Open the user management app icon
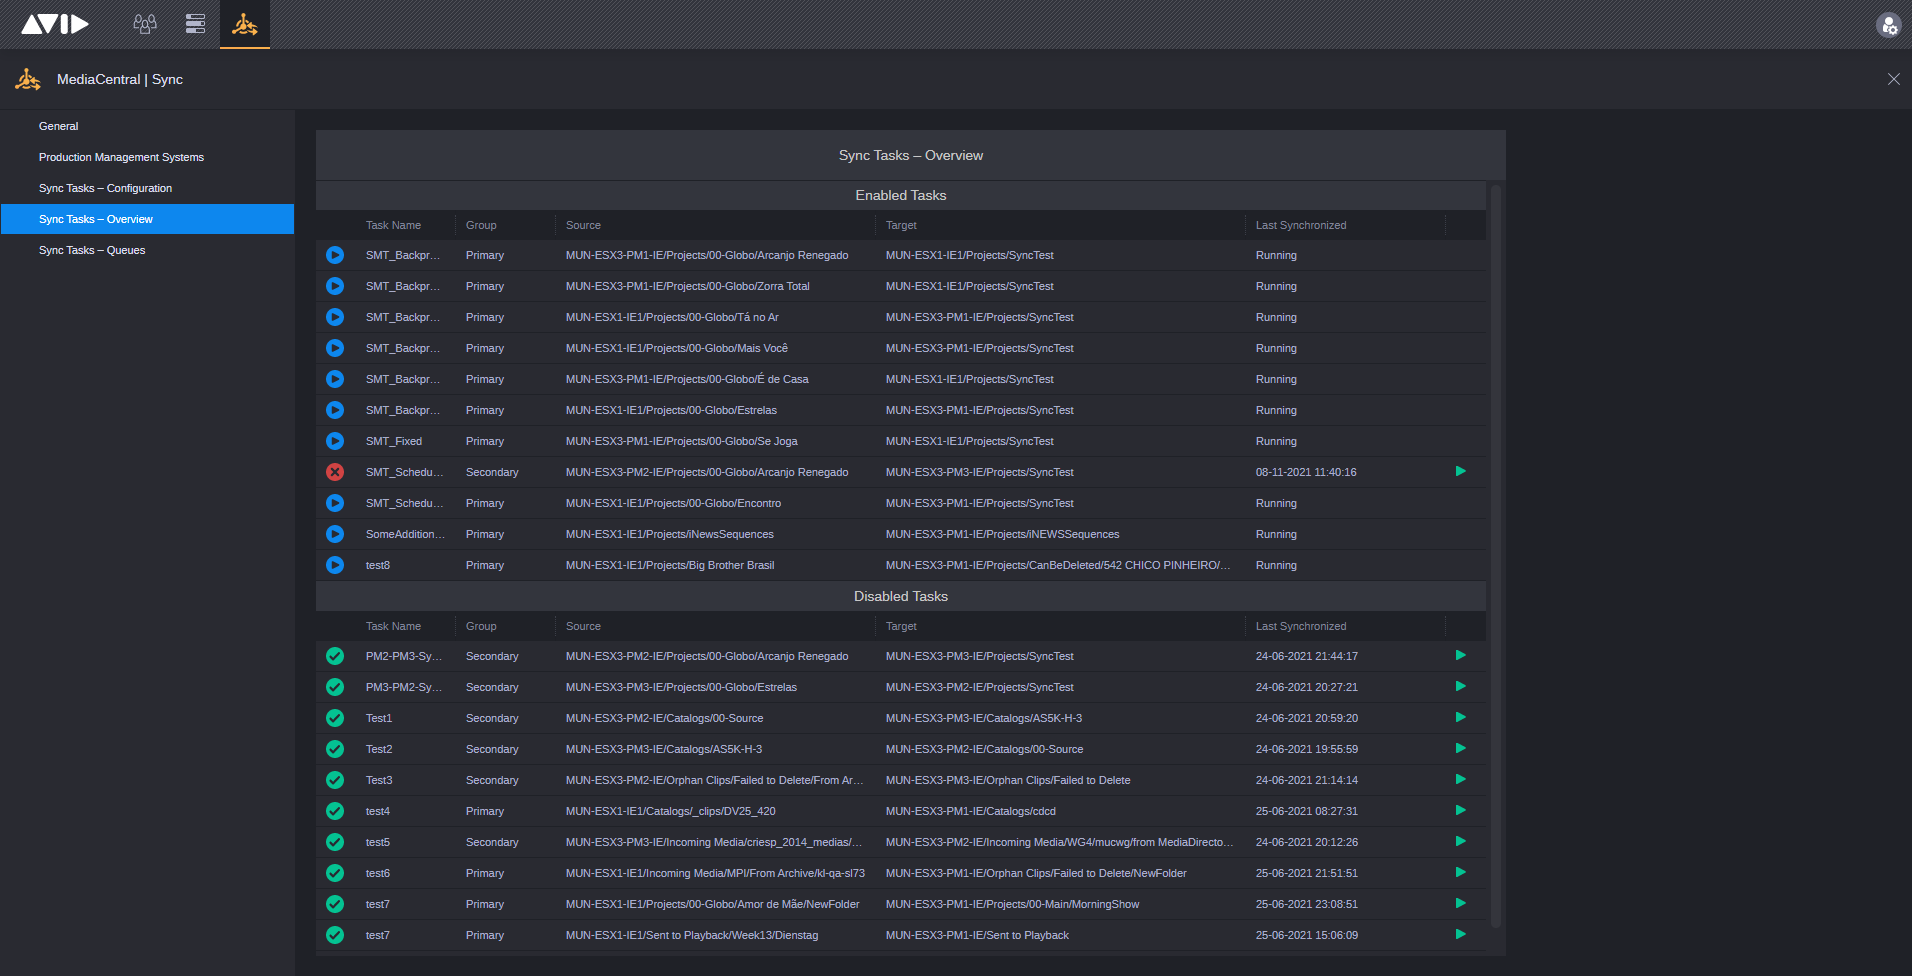The width and height of the screenshot is (1912, 976). tap(145, 24)
